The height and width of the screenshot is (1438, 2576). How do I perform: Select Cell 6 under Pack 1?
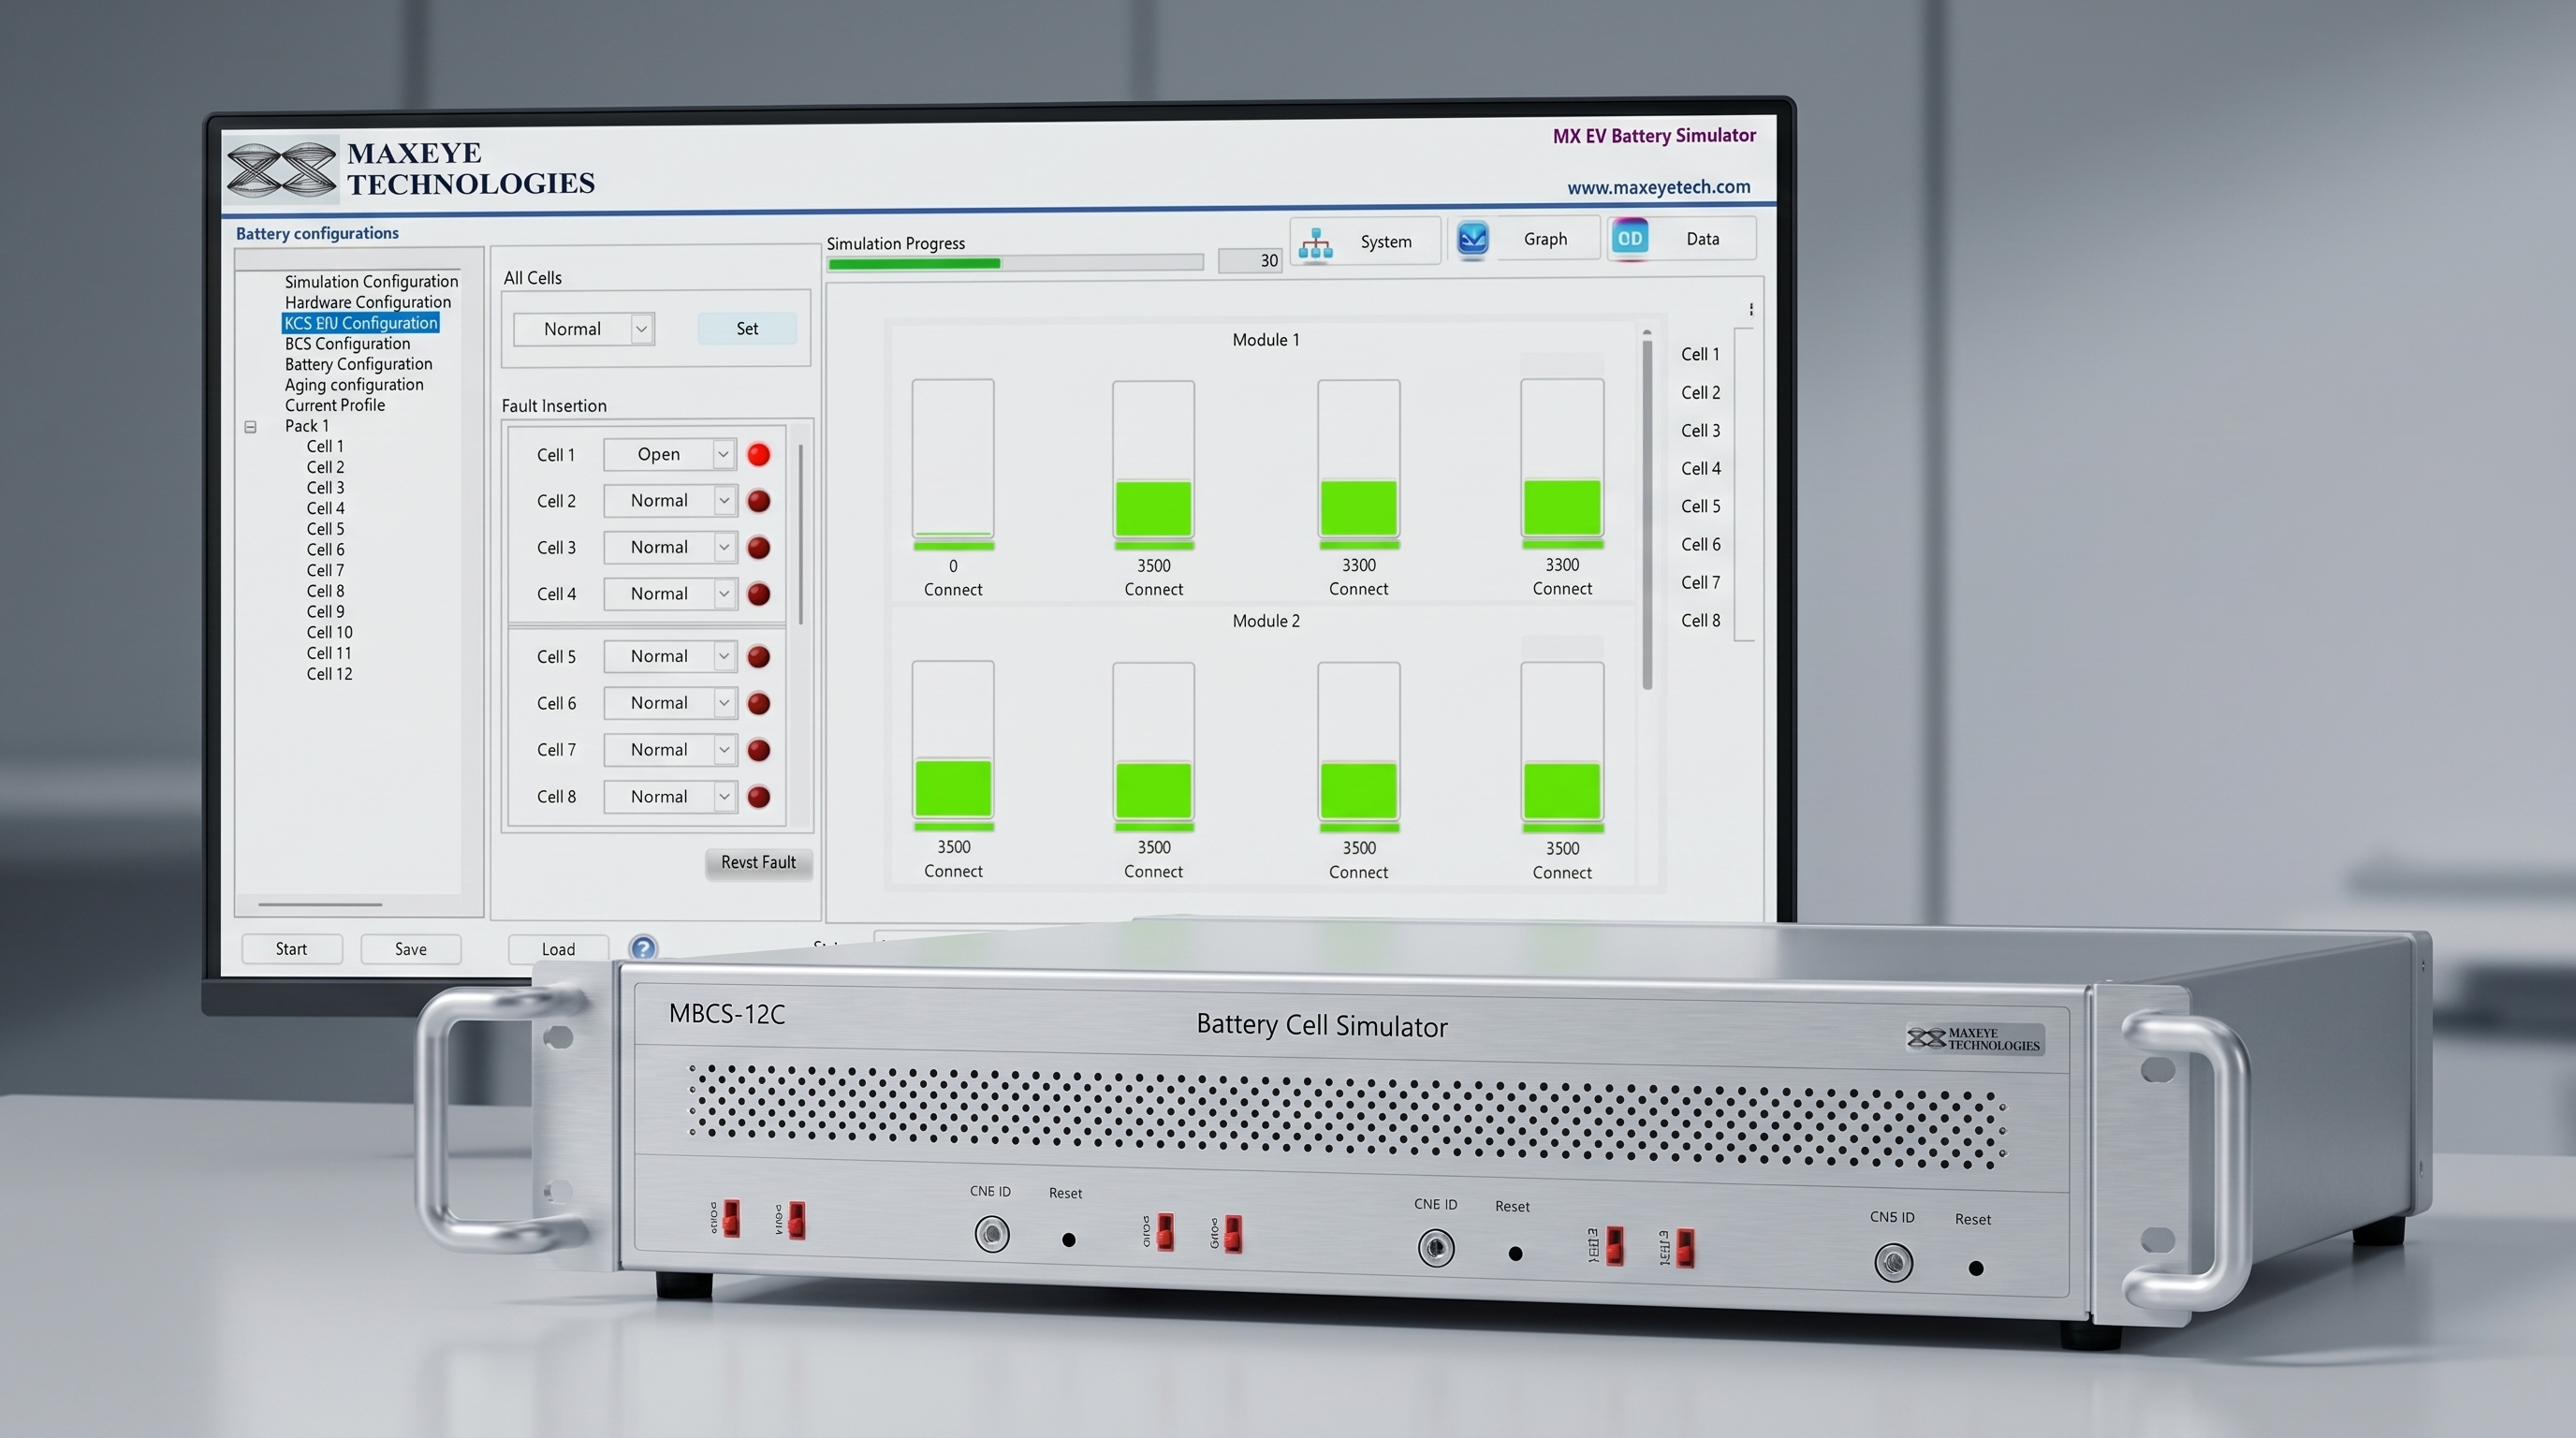[325, 550]
